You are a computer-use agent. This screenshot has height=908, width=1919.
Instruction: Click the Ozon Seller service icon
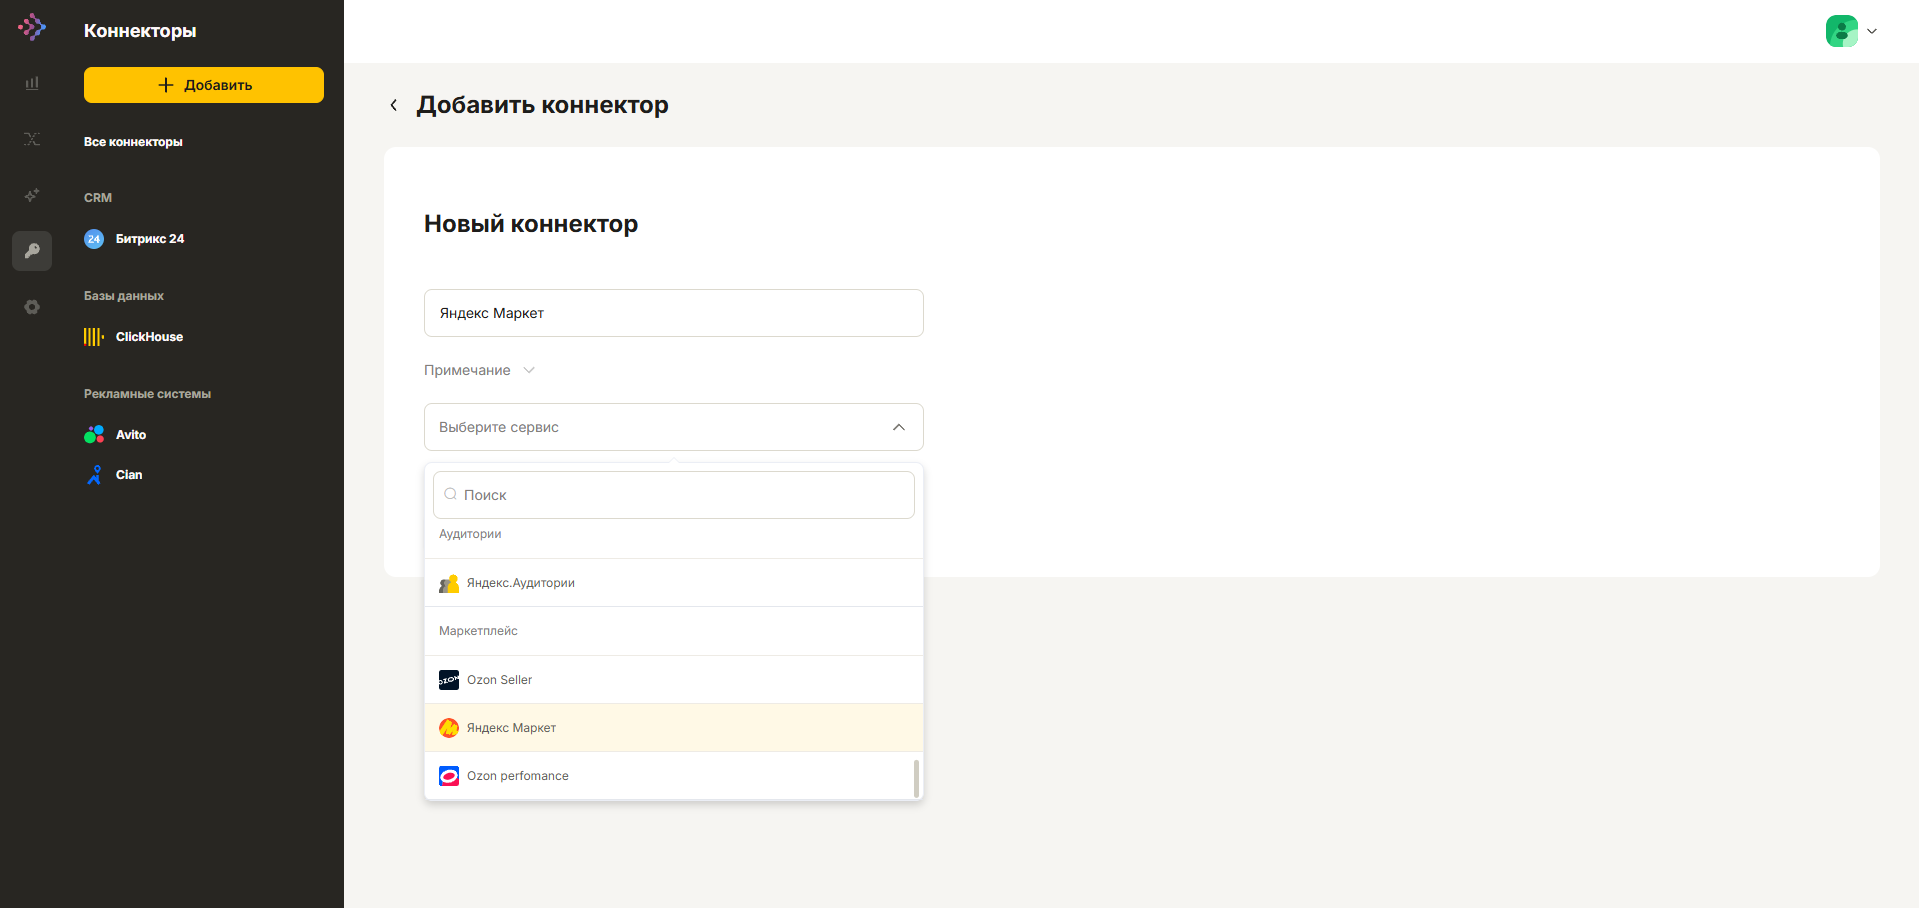coord(449,680)
